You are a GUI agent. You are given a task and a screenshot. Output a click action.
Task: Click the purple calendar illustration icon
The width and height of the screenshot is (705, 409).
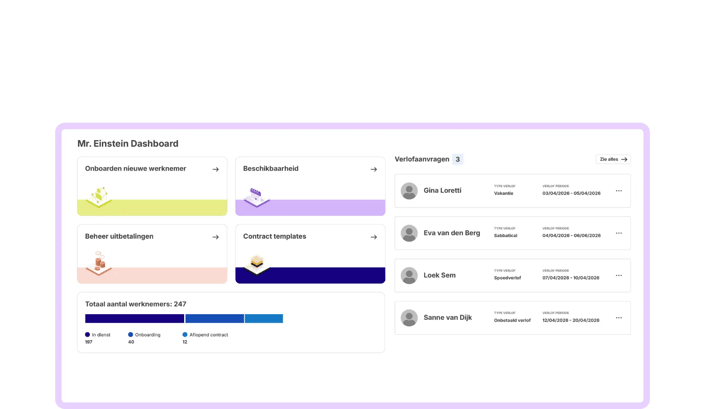[x=257, y=197]
